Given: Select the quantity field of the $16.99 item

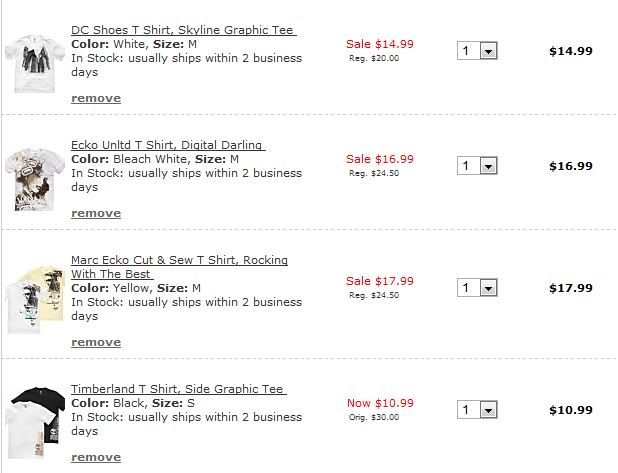Looking at the screenshot, I should click(477, 166).
